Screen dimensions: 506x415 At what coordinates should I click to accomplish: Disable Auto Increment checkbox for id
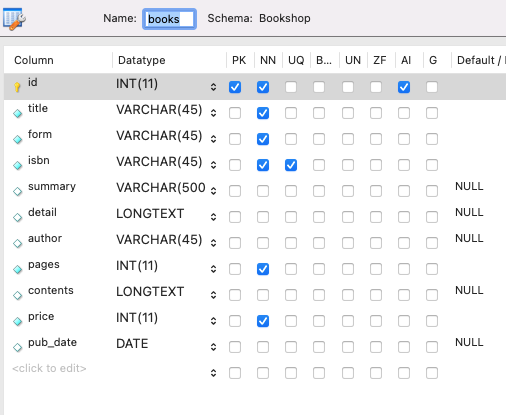(x=404, y=87)
